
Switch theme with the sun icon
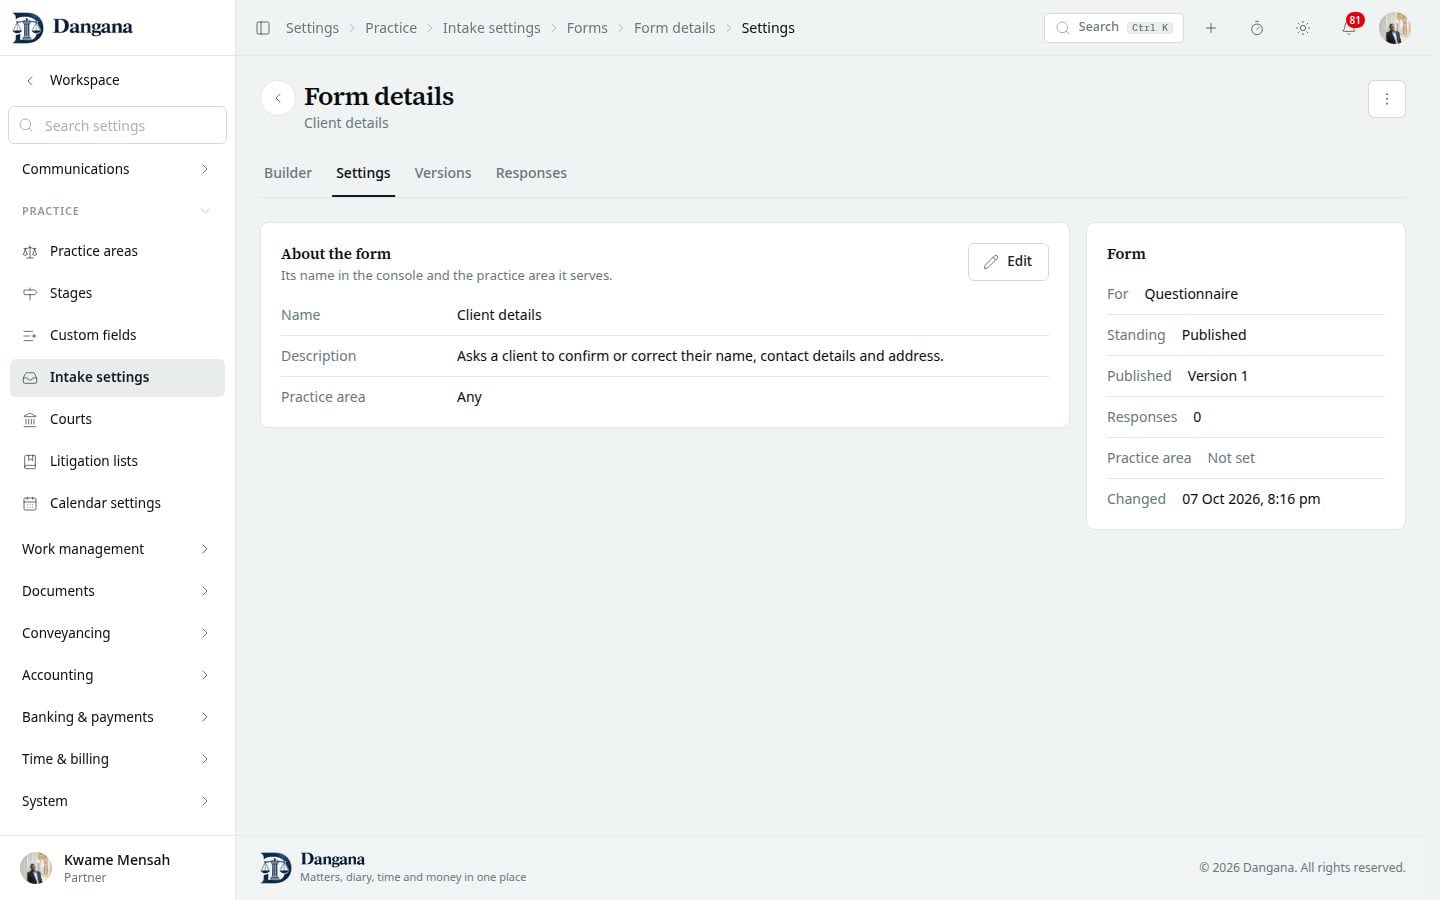1303,28
